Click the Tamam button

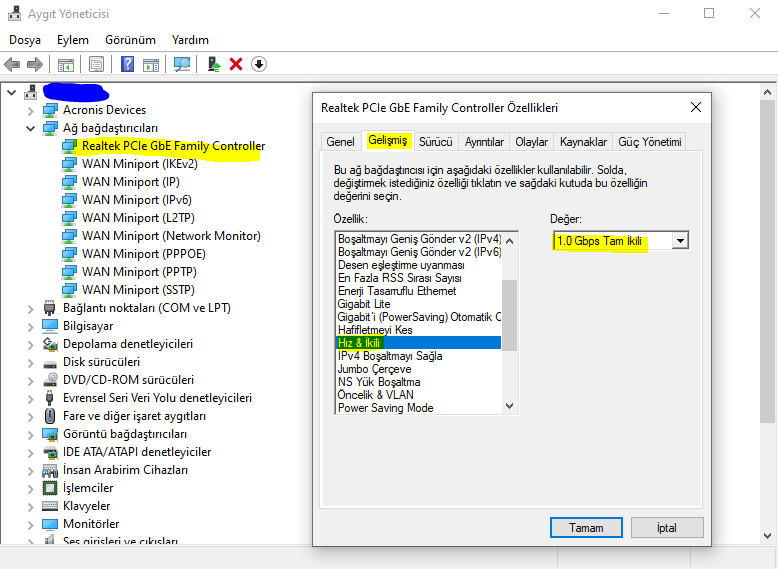coord(586,528)
